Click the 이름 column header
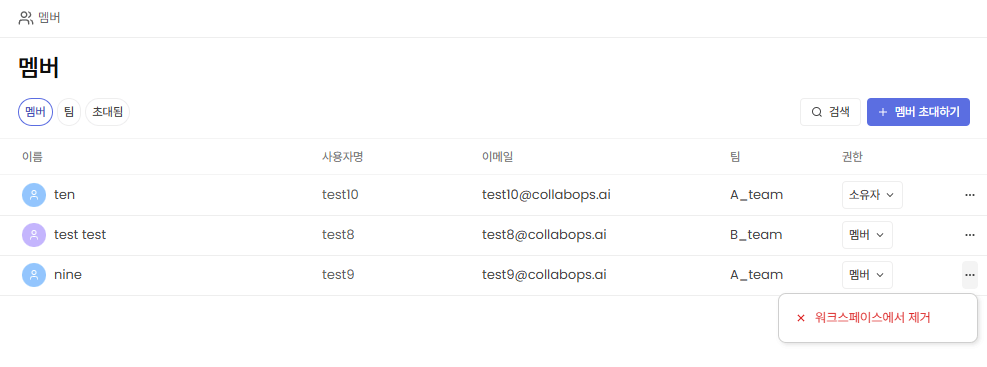Screen dimensions: 987x367 tap(32, 157)
